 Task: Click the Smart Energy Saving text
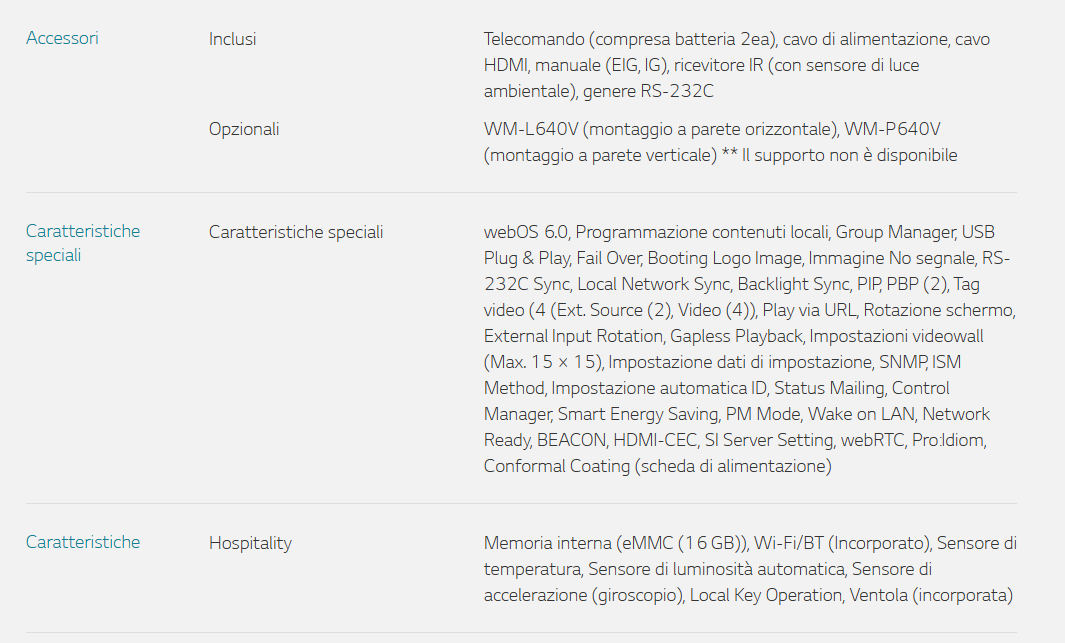click(x=639, y=414)
